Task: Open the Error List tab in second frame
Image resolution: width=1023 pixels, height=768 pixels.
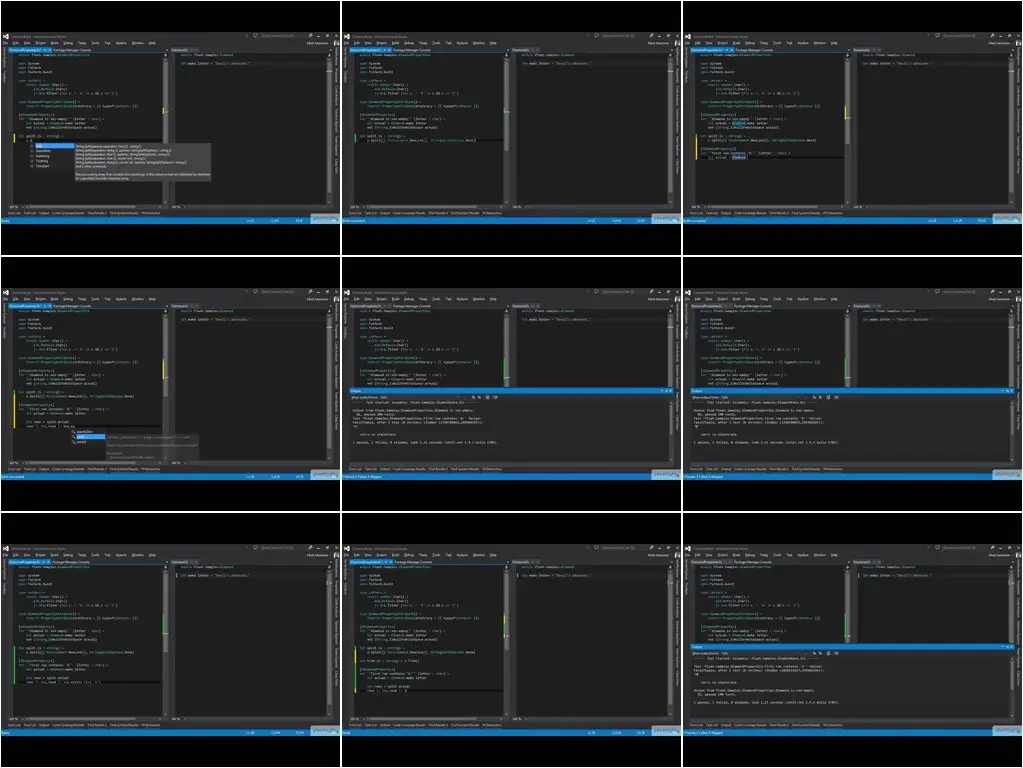Action: [x=356, y=213]
